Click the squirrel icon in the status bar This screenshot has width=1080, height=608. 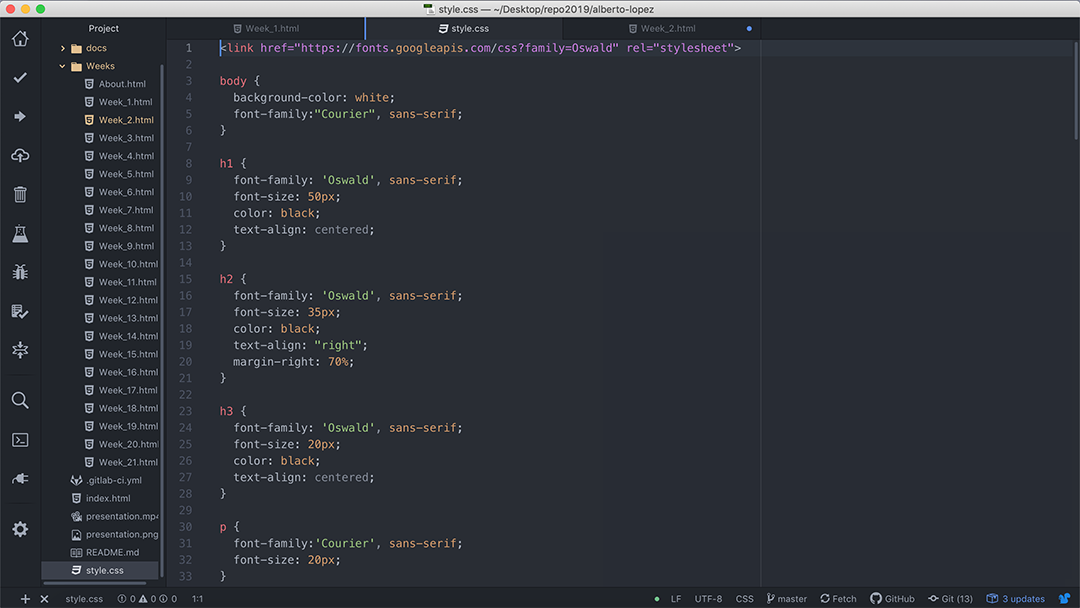click(1064, 598)
